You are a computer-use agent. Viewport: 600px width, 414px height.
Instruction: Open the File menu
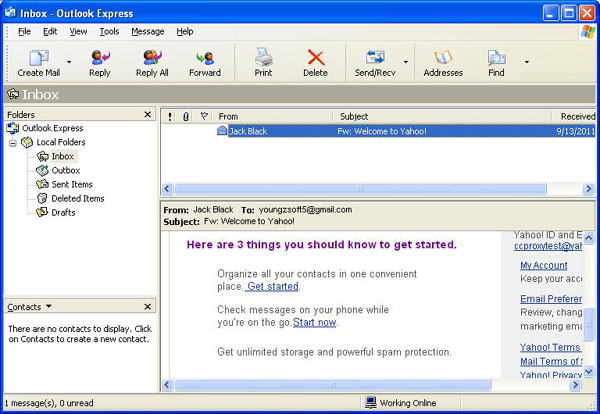[x=24, y=31]
